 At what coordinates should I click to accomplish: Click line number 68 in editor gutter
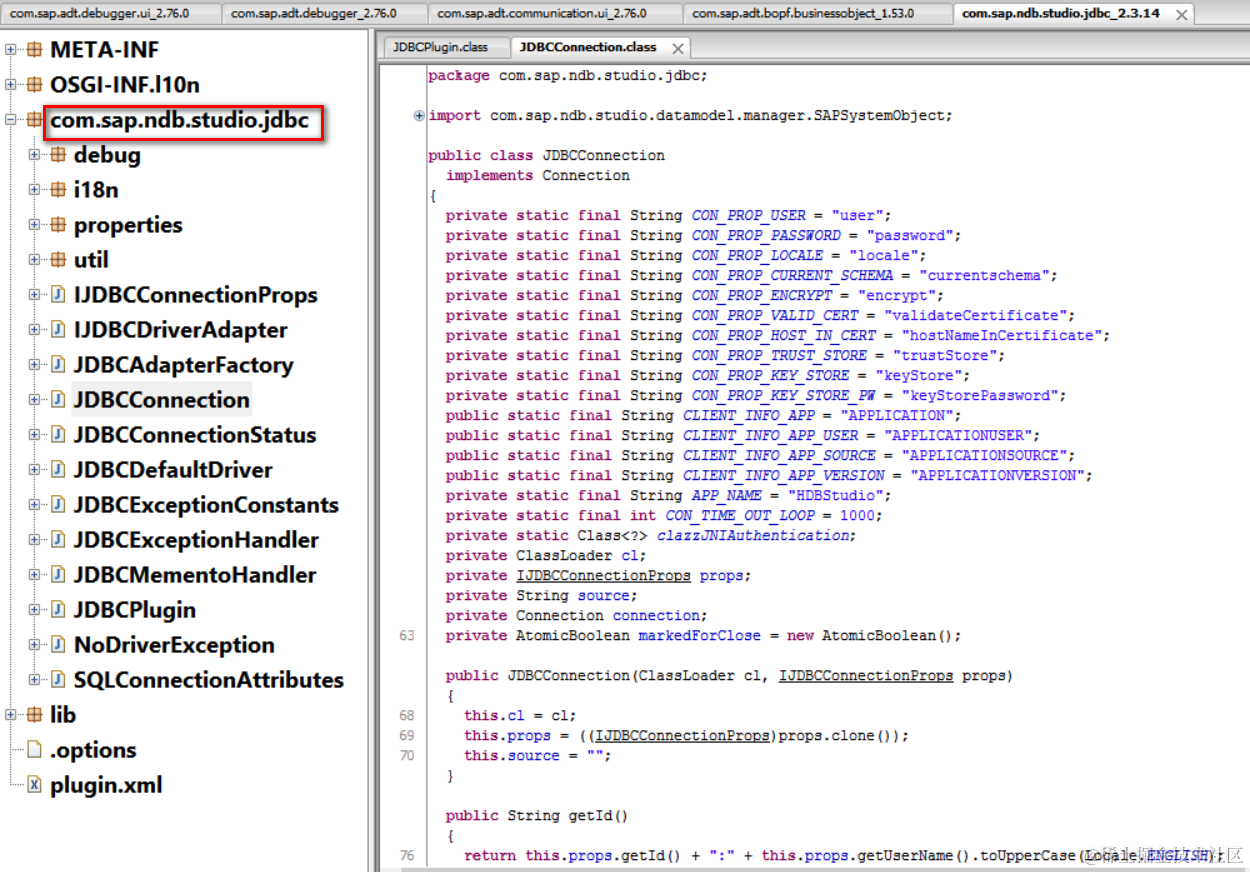(406, 716)
